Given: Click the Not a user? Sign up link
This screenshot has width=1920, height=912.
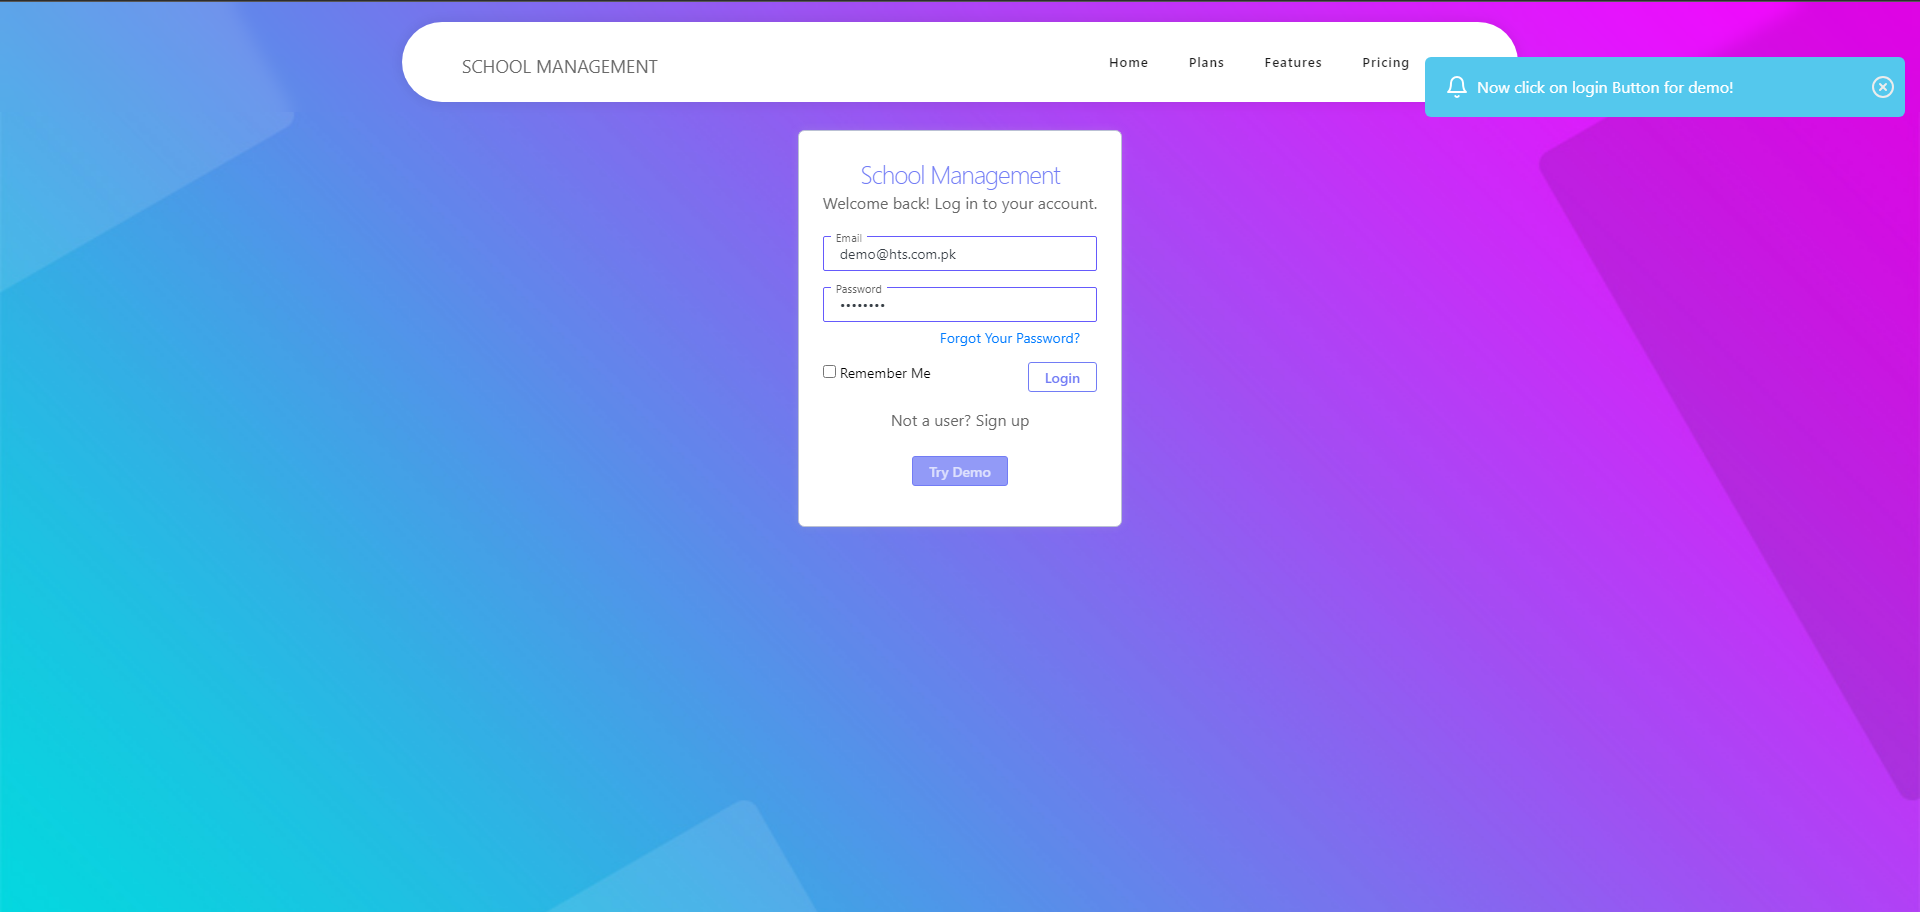Looking at the screenshot, I should pos(960,421).
